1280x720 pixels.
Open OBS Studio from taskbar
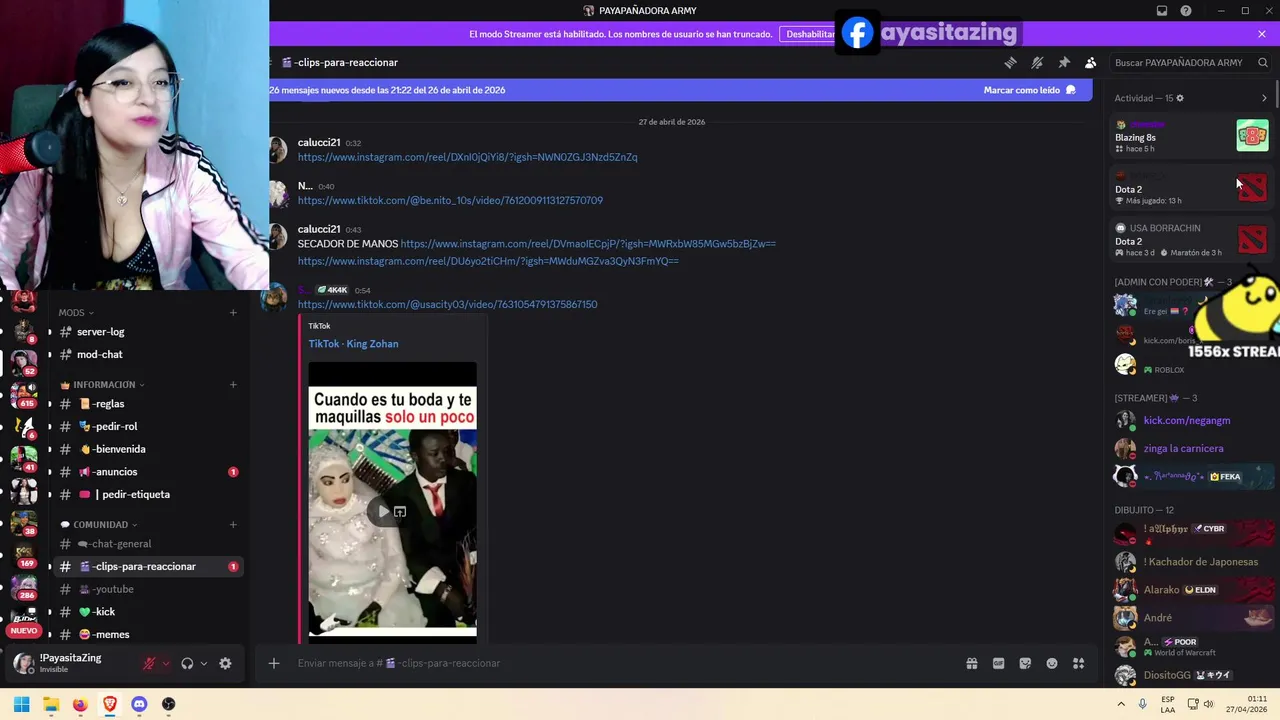click(x=168, y=704)
